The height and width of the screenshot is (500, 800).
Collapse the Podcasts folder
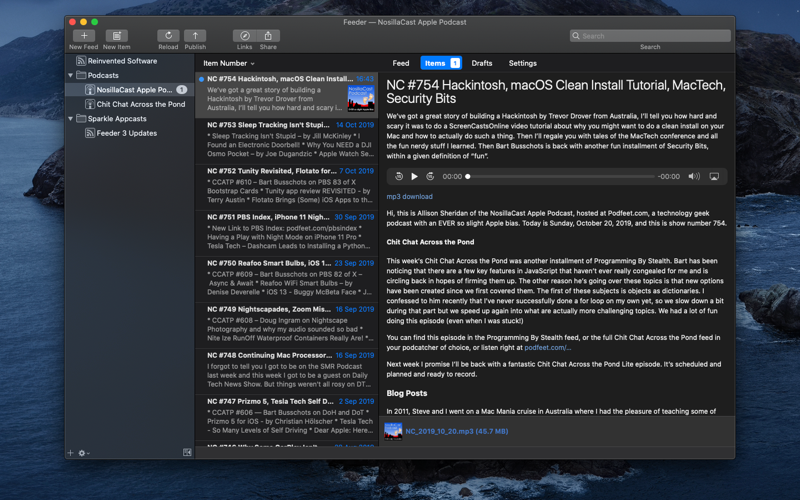(70, 76)
